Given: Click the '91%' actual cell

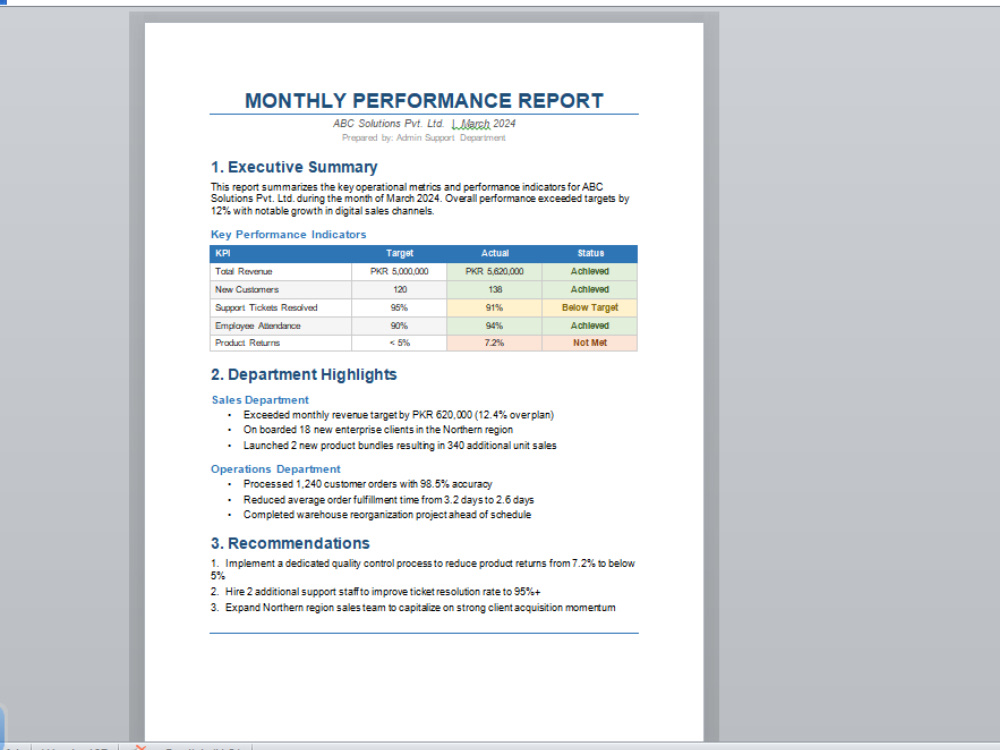Looking at the screenshot, I should point(495,308).
